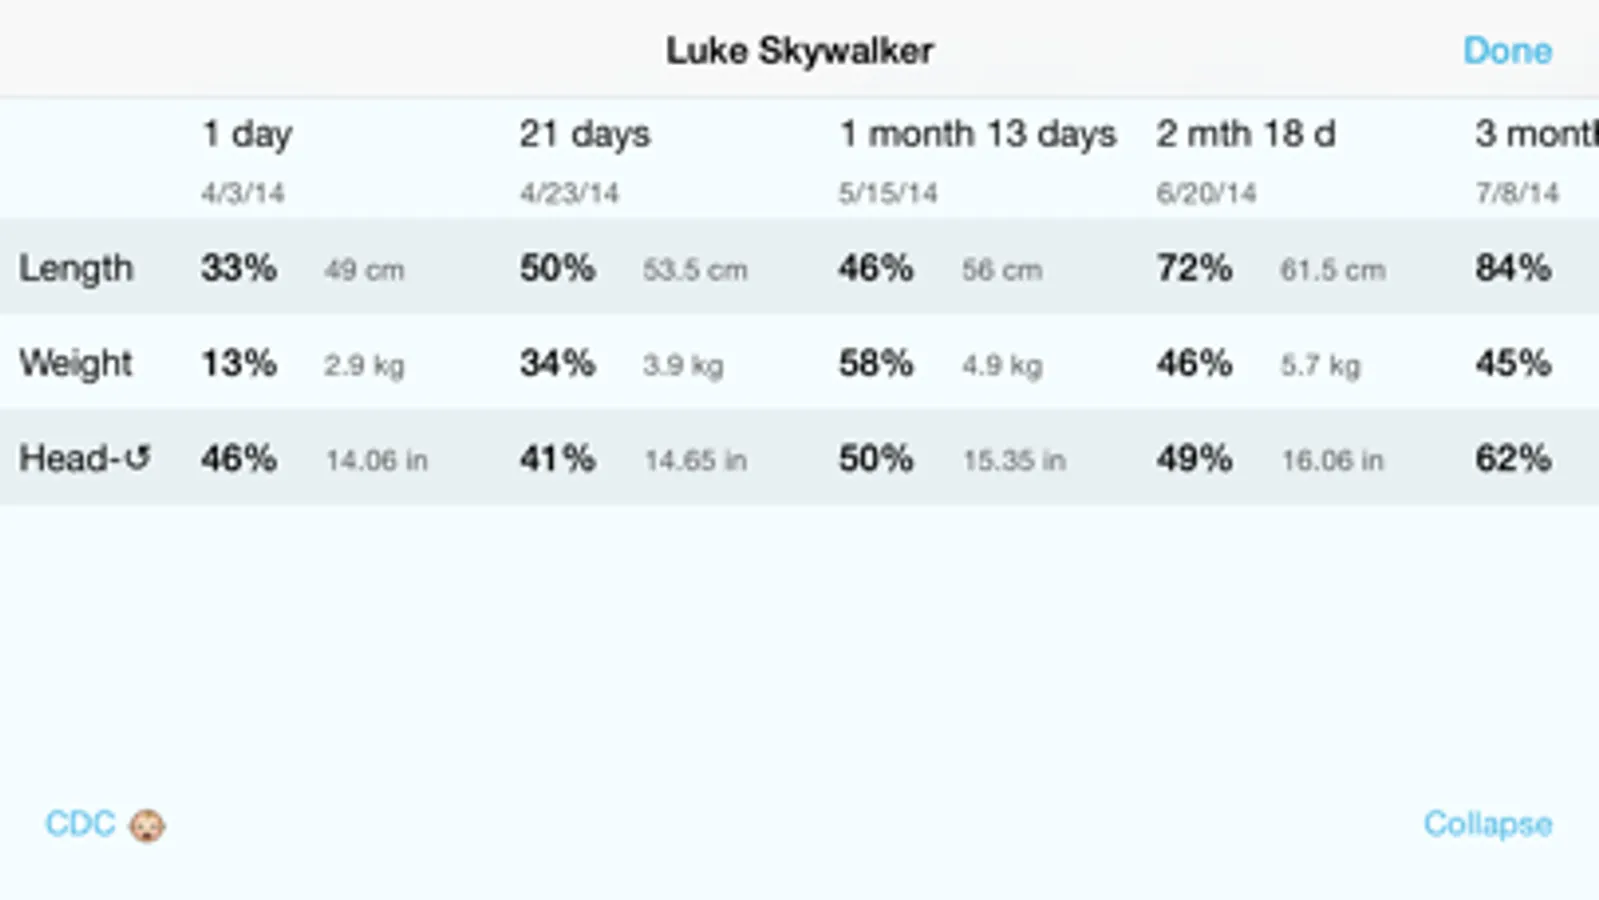Select the 2 mth 18 d column
This screenshot has height=900, width=1599.
click(x=1246, y=134)
